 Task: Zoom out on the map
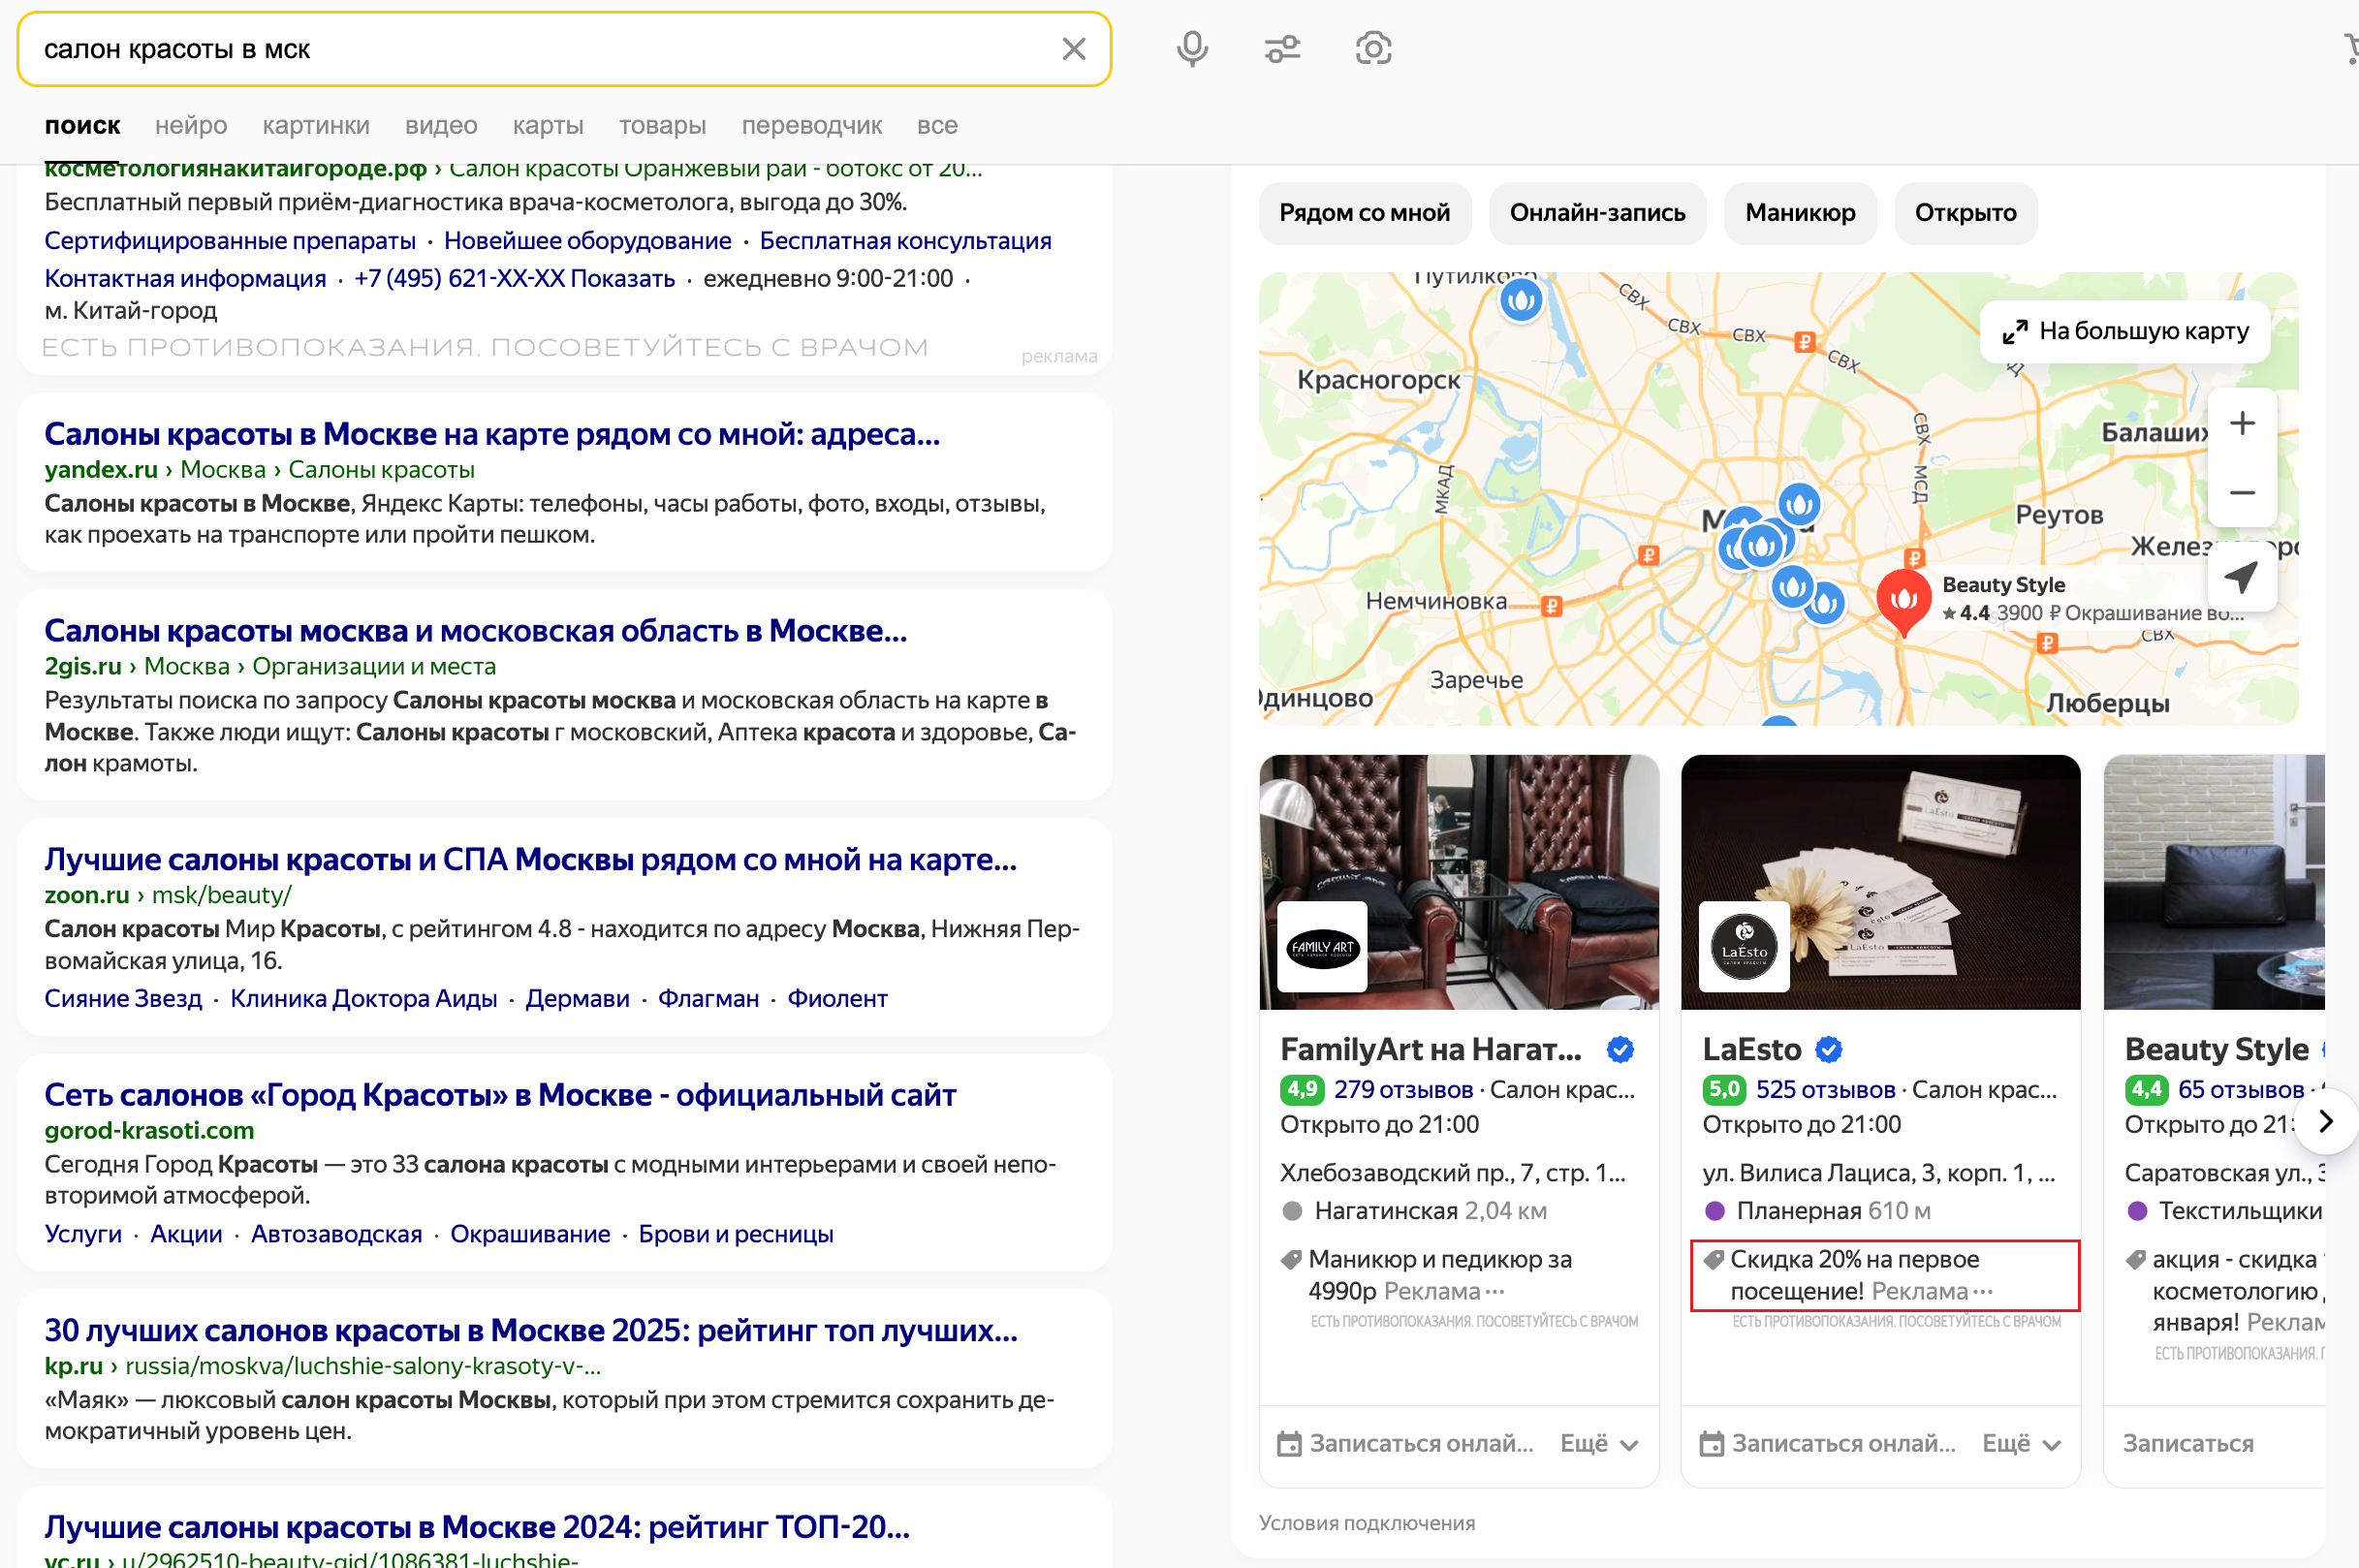(2242, 493)
